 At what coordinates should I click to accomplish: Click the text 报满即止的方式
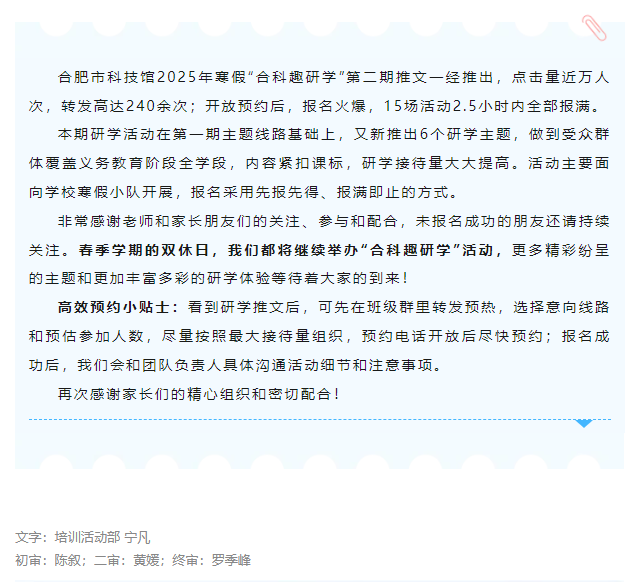(392, 192)
